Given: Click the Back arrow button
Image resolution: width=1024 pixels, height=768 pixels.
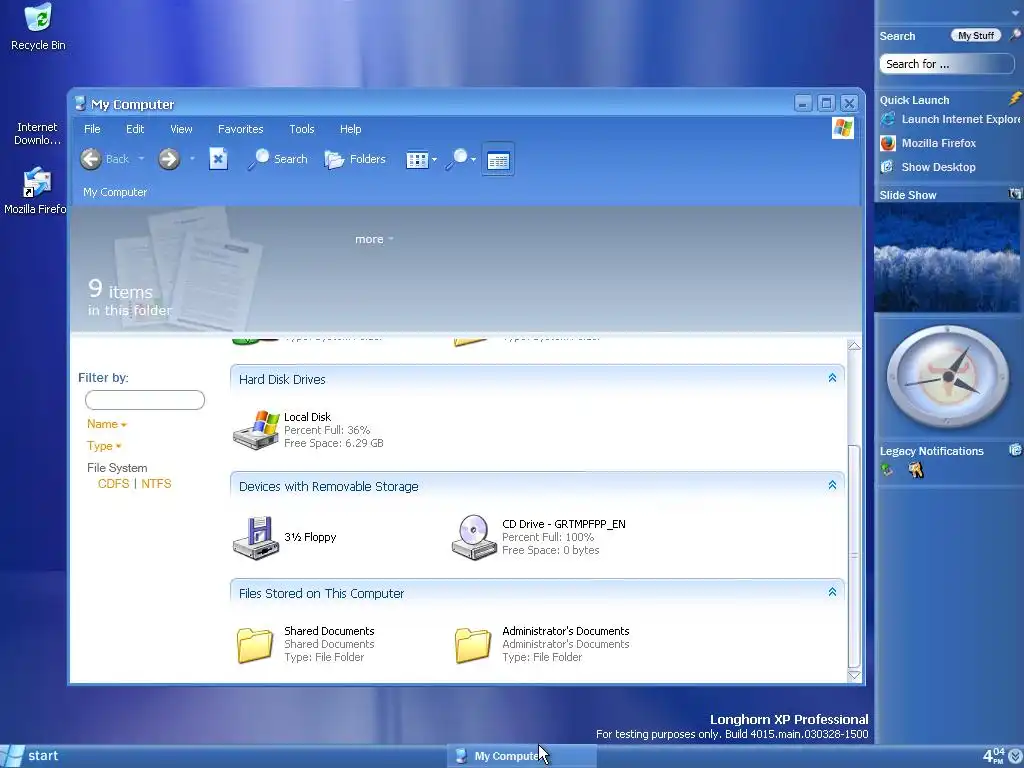Looking at the screenshot, I should click(x=91, y=159).
